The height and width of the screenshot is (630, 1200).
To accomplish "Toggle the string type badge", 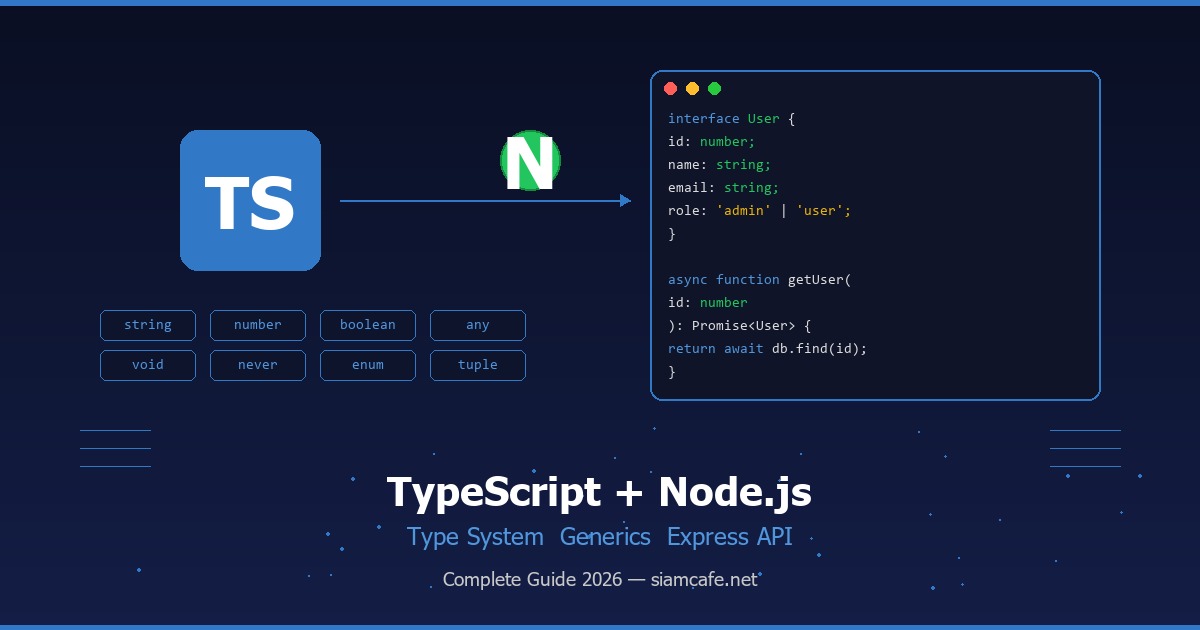I will [x=148, y=325].
